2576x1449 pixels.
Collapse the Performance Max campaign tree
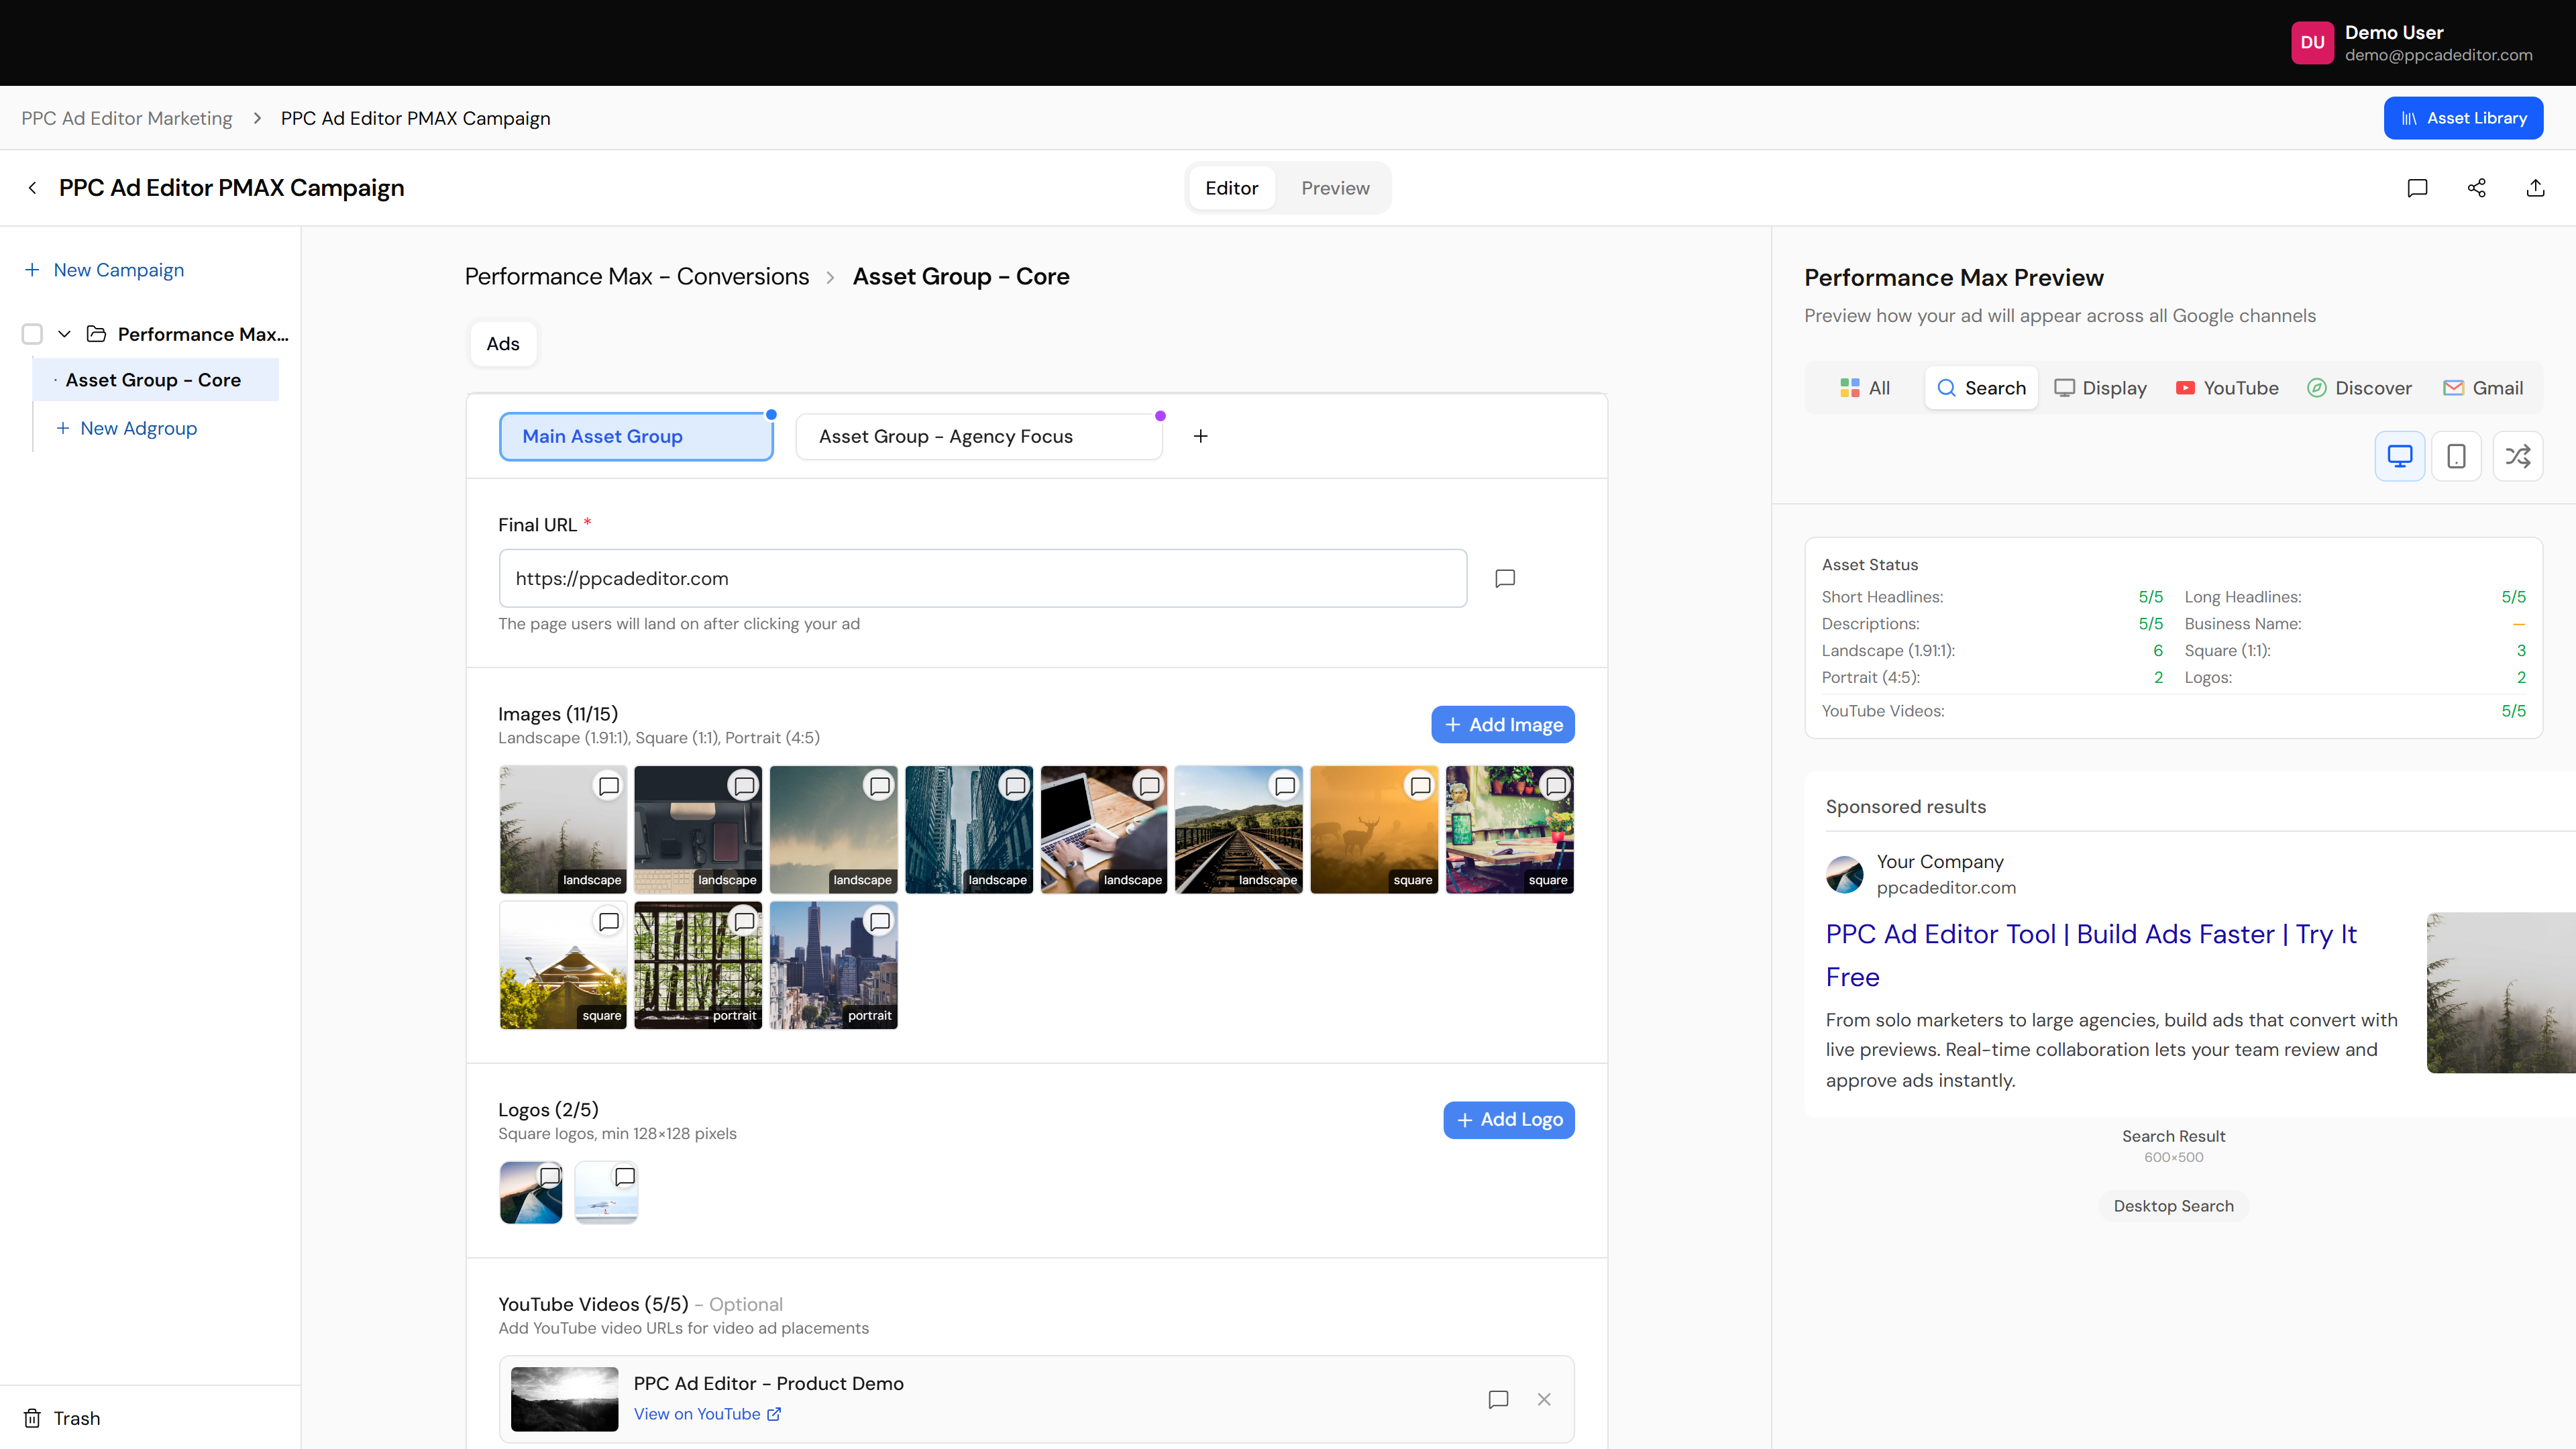(x=64, y=334)
